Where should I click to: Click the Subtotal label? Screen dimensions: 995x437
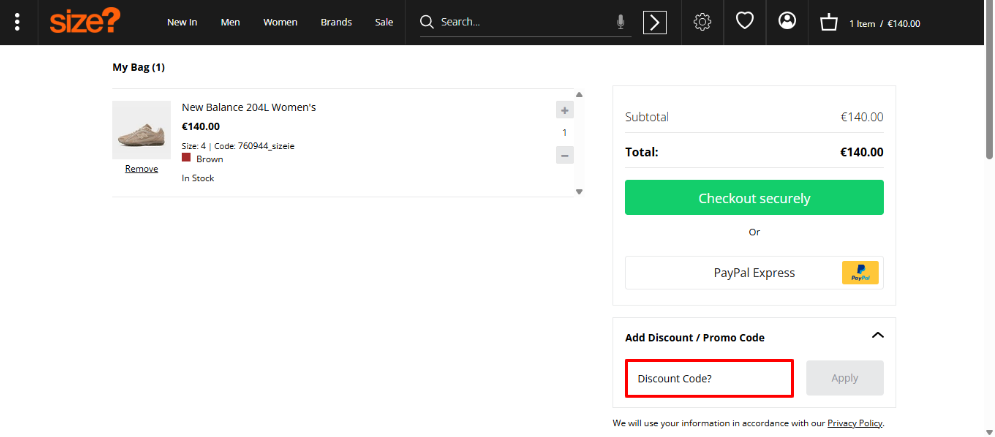point(647,117)
